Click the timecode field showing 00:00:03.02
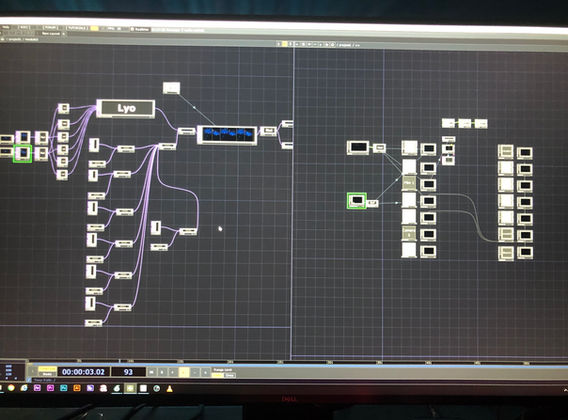Viewport: 568px width, 420px height. (x=83, y=372)
